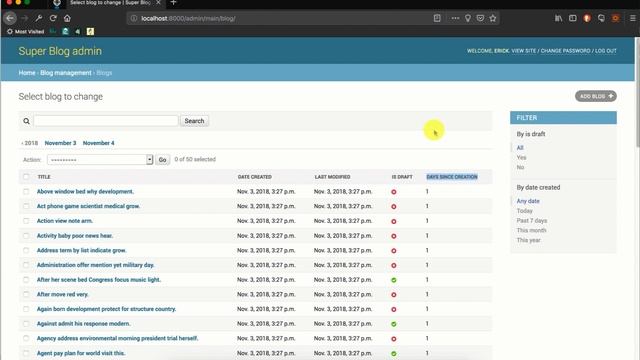Open the browser home page icon
This screenshot has width=640, height=360.
[x=67, y=18]
